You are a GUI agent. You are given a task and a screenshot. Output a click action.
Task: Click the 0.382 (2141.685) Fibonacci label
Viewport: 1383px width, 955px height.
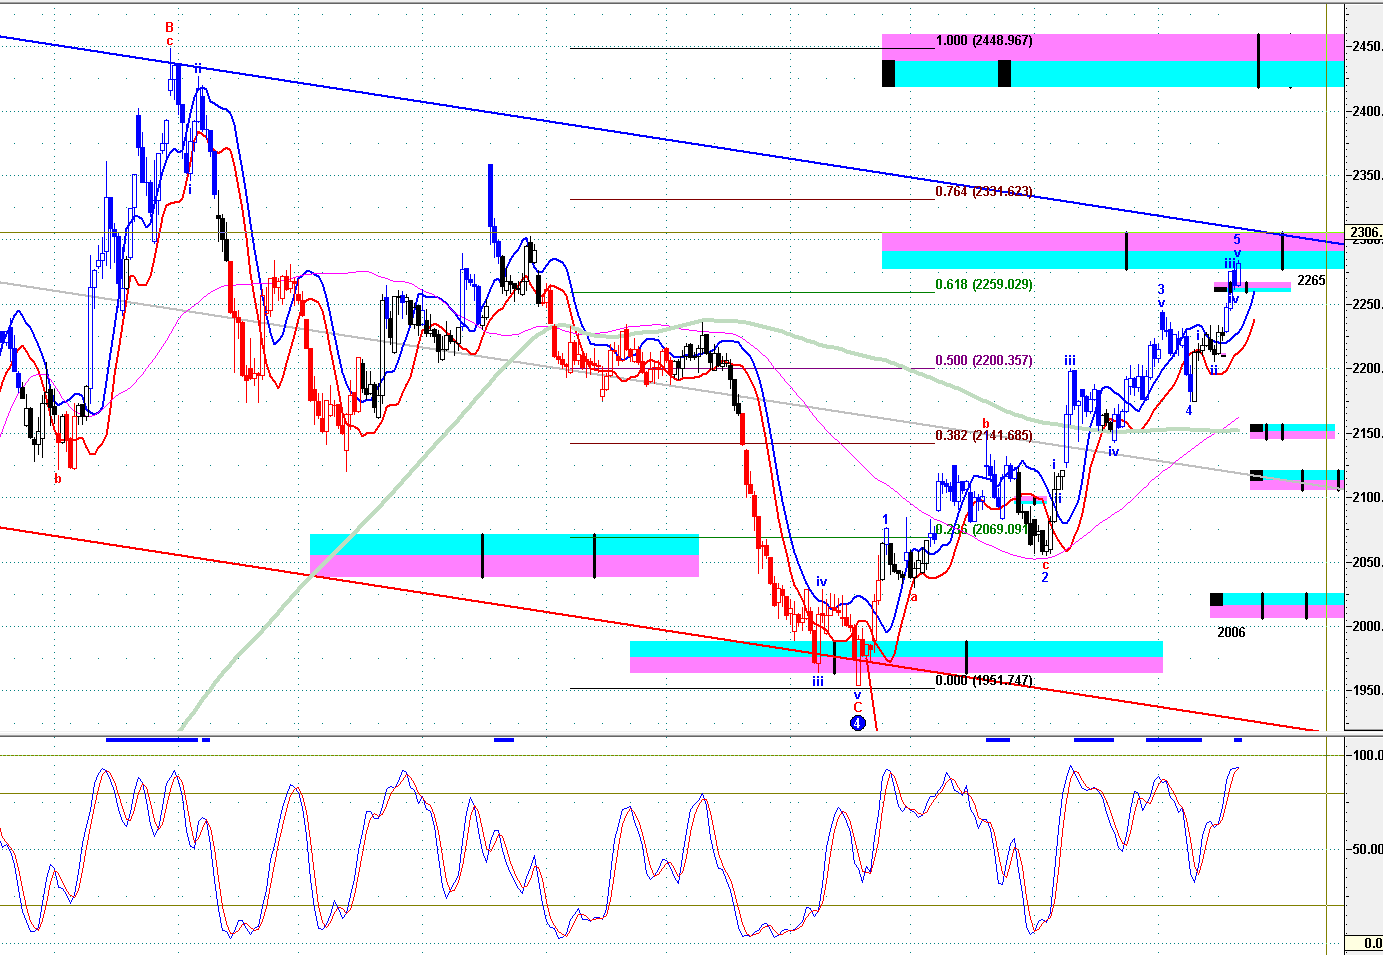[x=984, y=436]
